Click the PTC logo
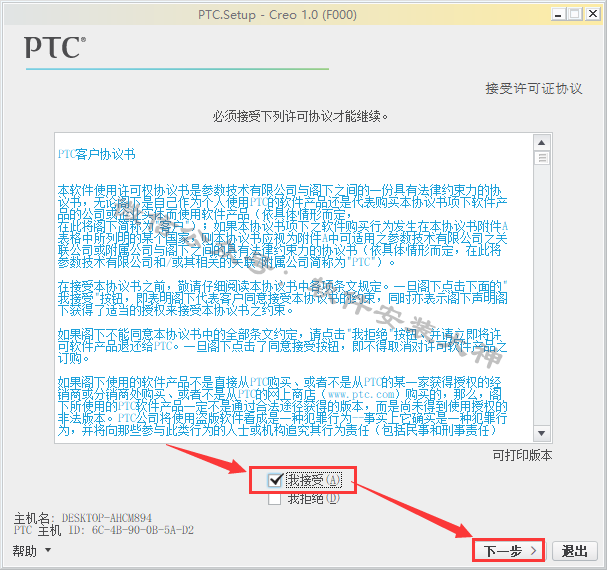 [55, 48]
